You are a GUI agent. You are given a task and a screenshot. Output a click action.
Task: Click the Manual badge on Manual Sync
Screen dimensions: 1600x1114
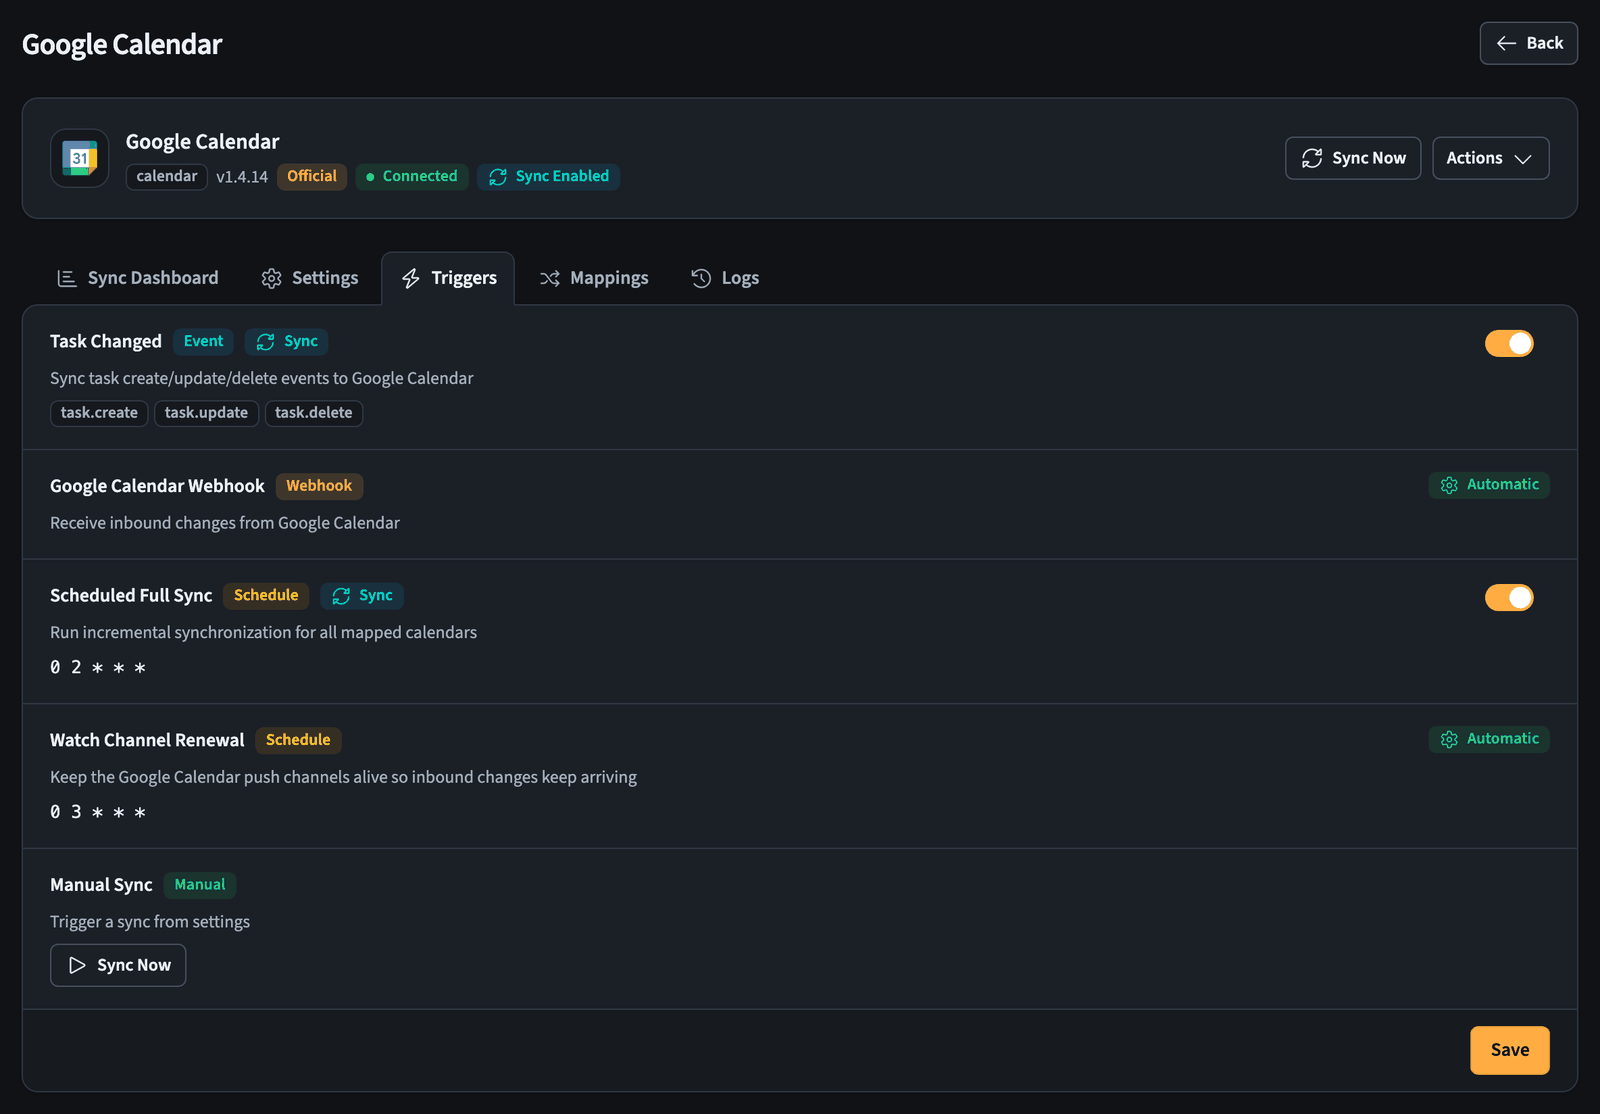(x=200, y=885)
